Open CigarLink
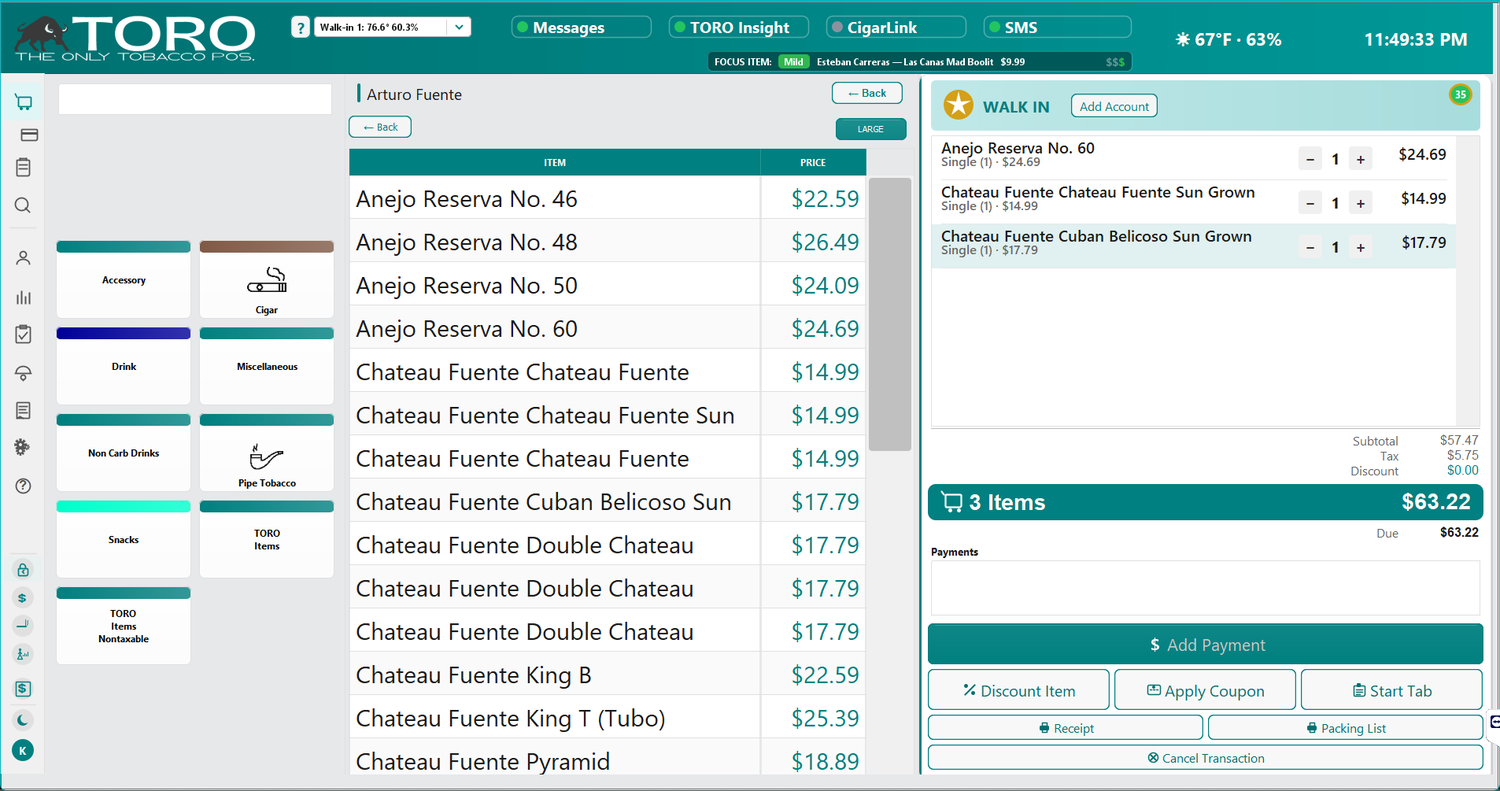Screen dimensions: 1500x791 896,28
